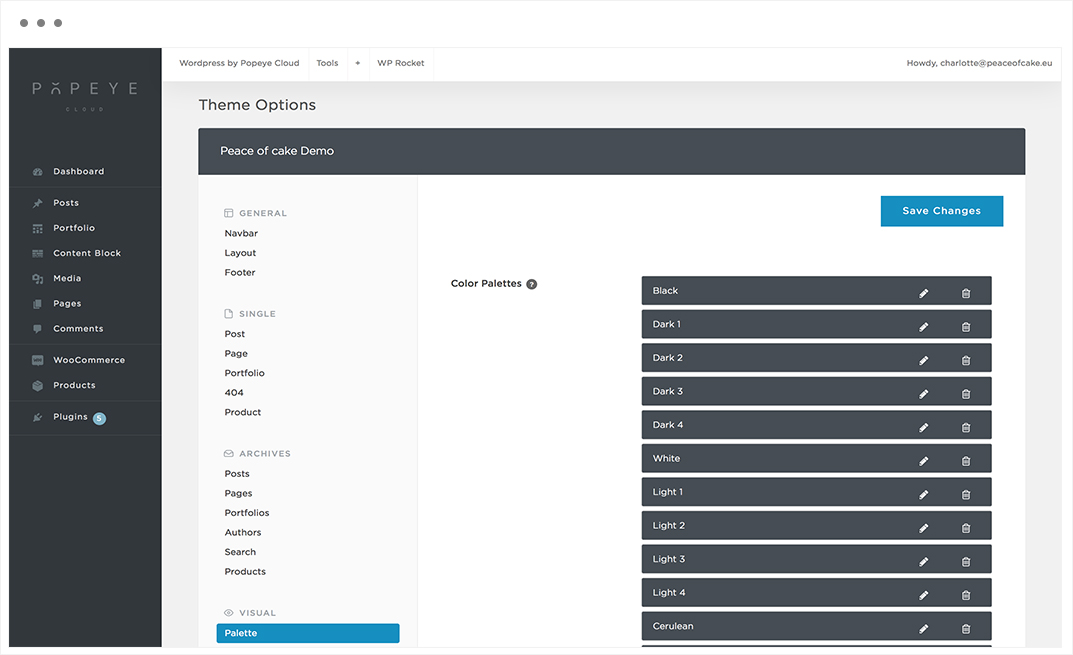This screenshot has width=1073, height=655.
Task: Open Navbar options under General
Action: pyautogui.click(x=241, y=233)
